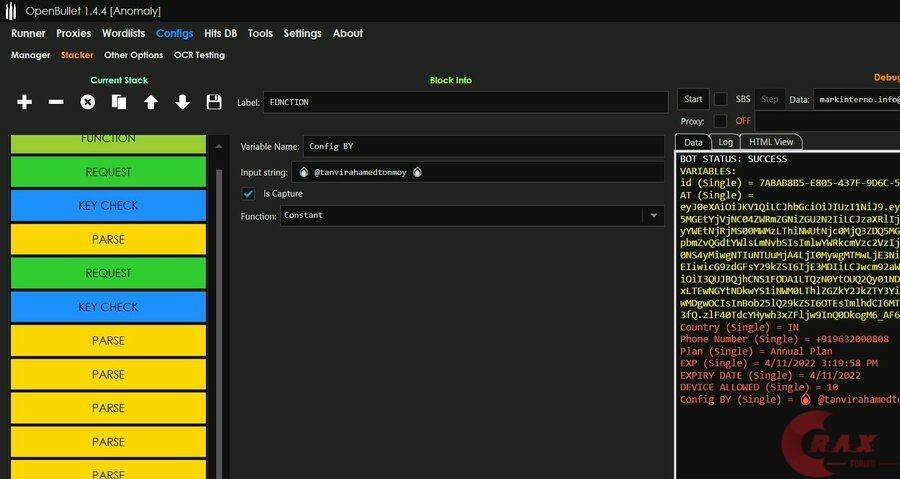This screenshot has width=900, height=479.
Task: Click the 'DEVICE ALLOWED (Single) = 10' line
Action: (759, 387)
